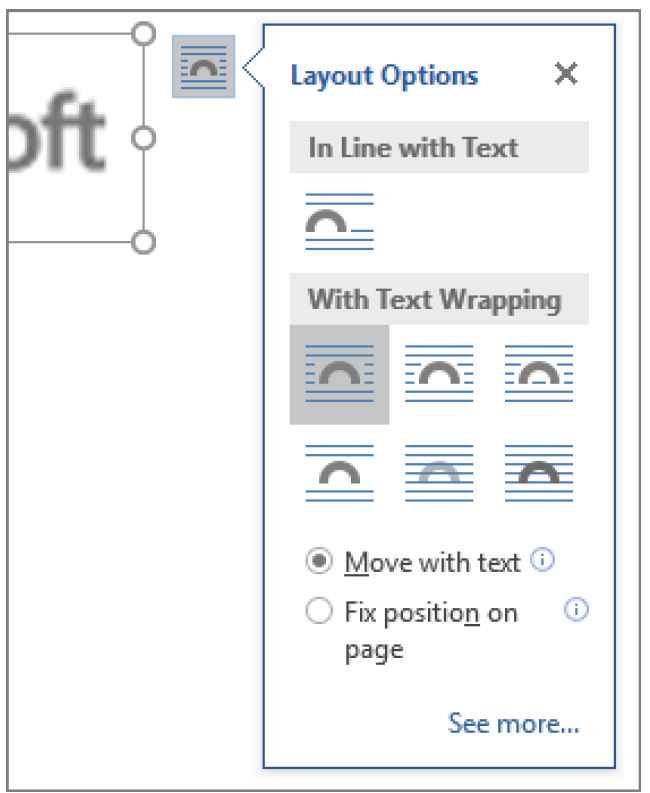Viewport: 650px width, 793px height.
Task: Close the Layout Options panel
Action: point(566,74)
